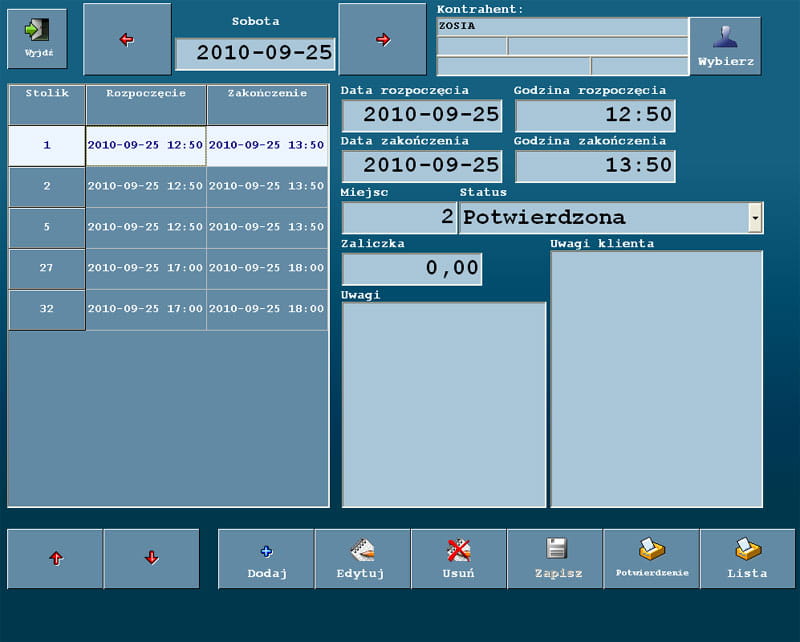Click the Godzina rozpoczęcia time field

click(x=595, y=115)
